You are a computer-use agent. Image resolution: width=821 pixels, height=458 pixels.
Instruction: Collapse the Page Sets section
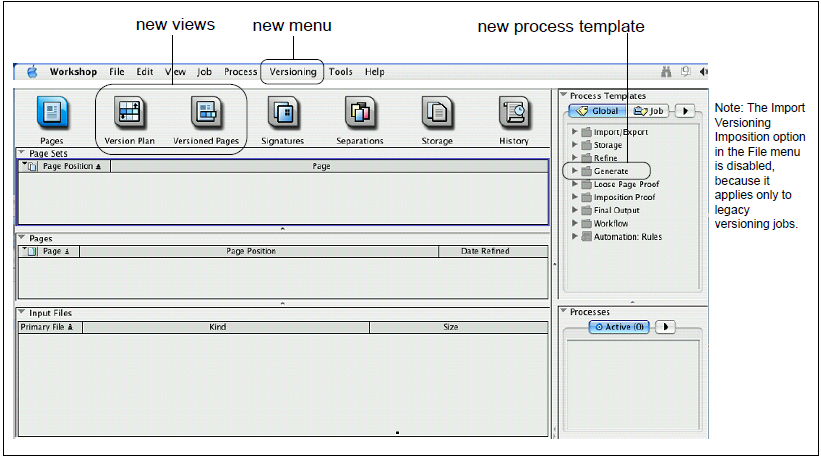click(21, 153)
